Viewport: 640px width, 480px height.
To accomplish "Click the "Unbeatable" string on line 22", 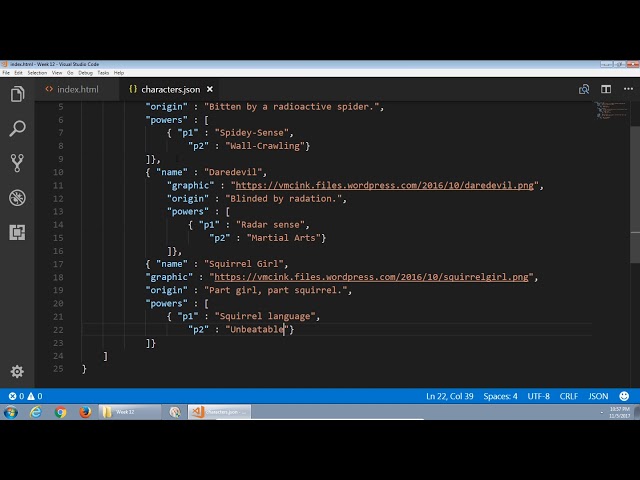I will pyautogui.click(x=257, y=329).
